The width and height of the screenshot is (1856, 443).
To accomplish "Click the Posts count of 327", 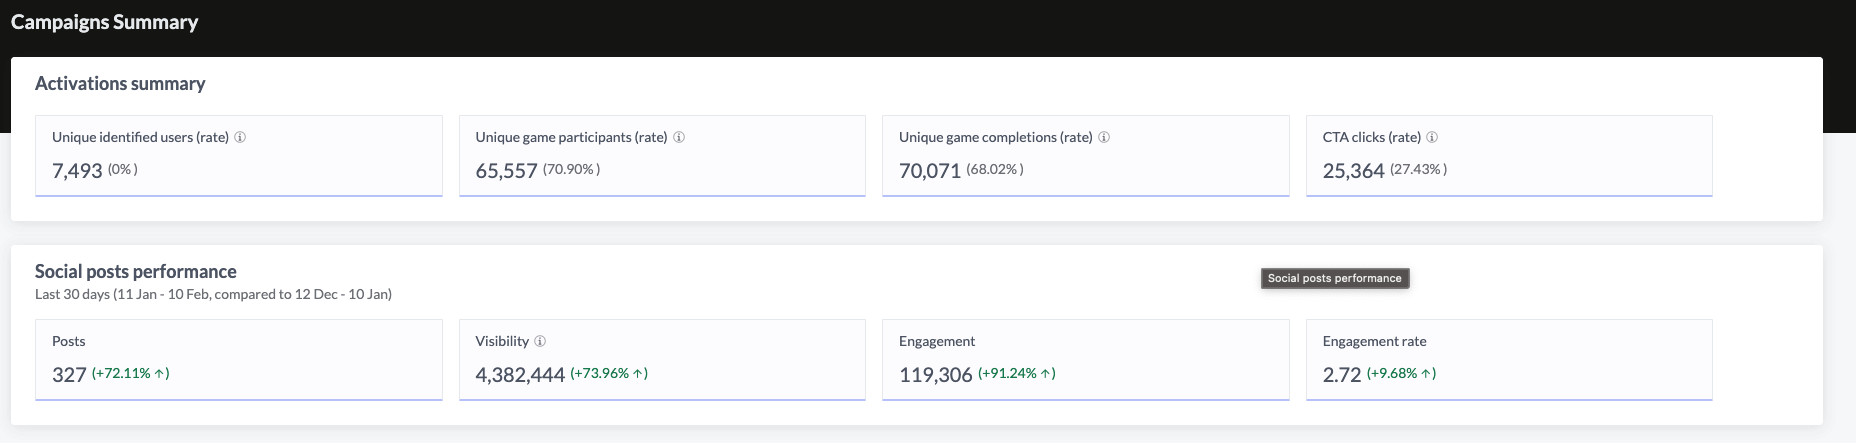I will click(69, 375).
